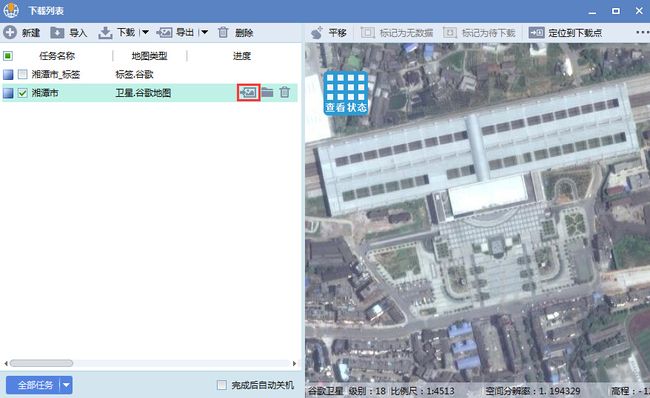Click the 地图类型 column header
This screenshot has width=650, height=398.
click(150, 56)
